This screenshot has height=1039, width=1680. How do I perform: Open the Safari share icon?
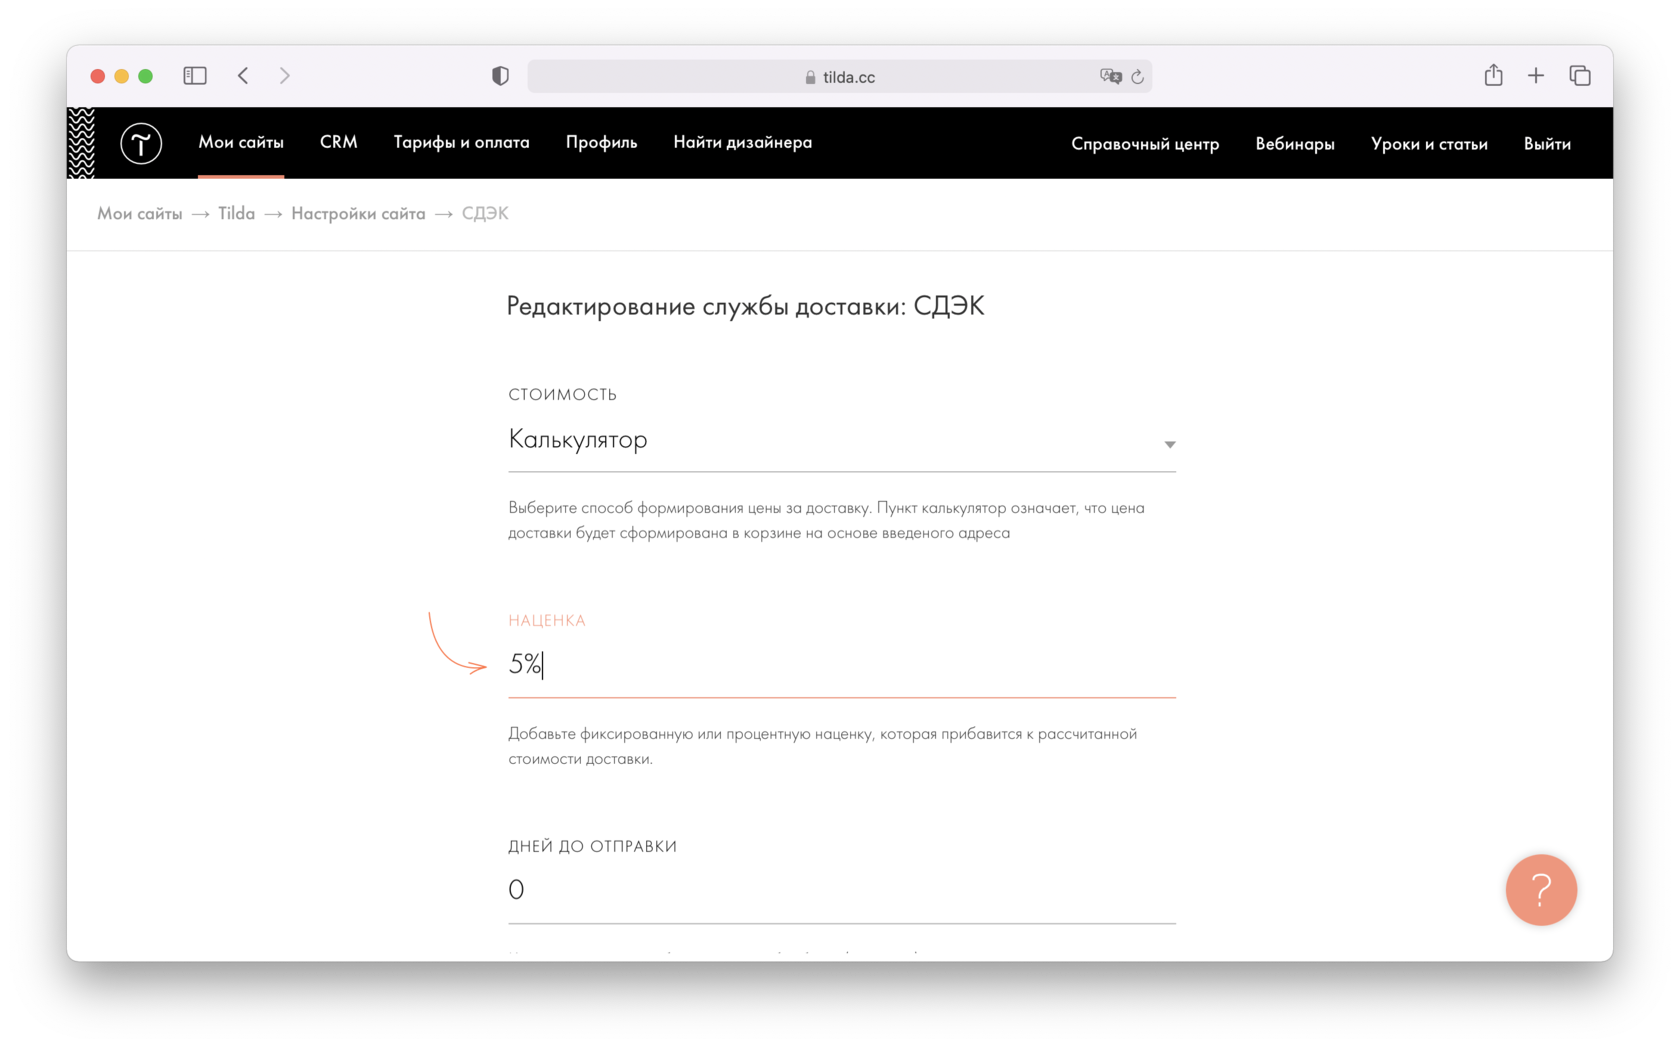point(1493,75)
